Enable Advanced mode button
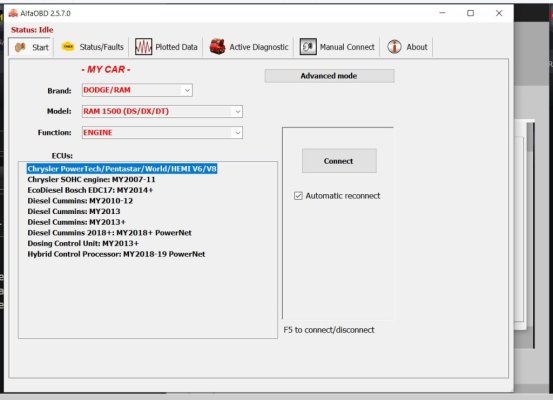The image size is (553, 400). (x=329, y=76)
